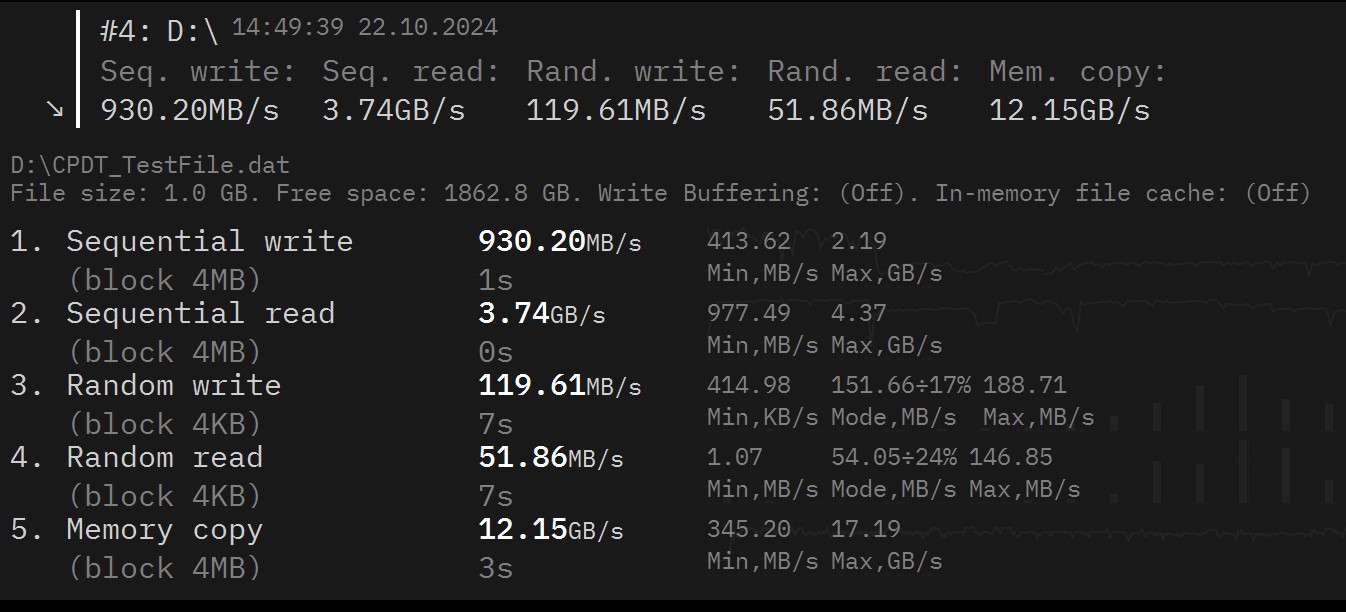This screenshot has height=612, width=1346.
Task: Click the random write histogram bars
Action: [1240, 405]
